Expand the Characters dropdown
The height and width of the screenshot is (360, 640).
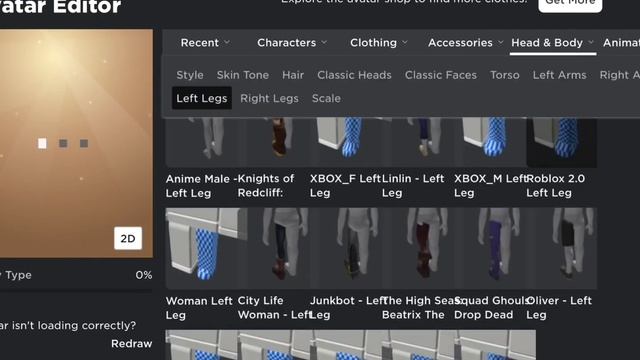[x=292, y=43]
